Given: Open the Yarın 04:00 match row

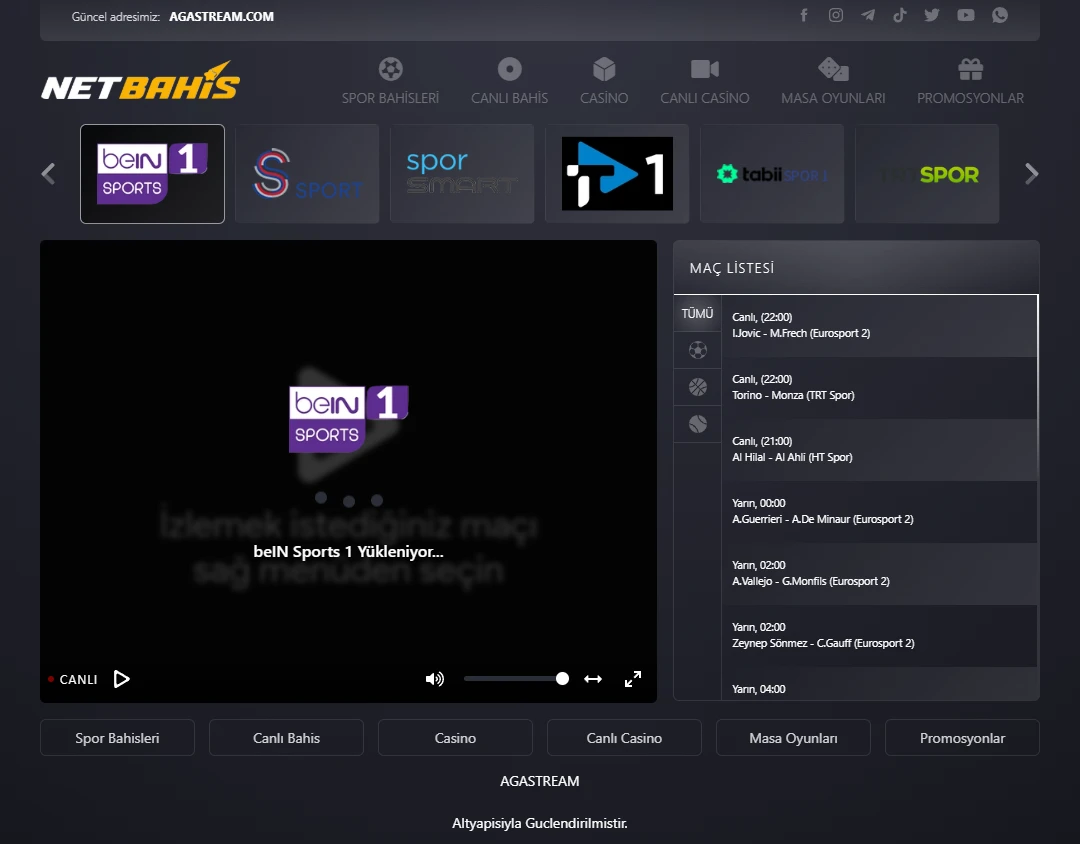Looking at the screenshot, I should tap(879, 685).
